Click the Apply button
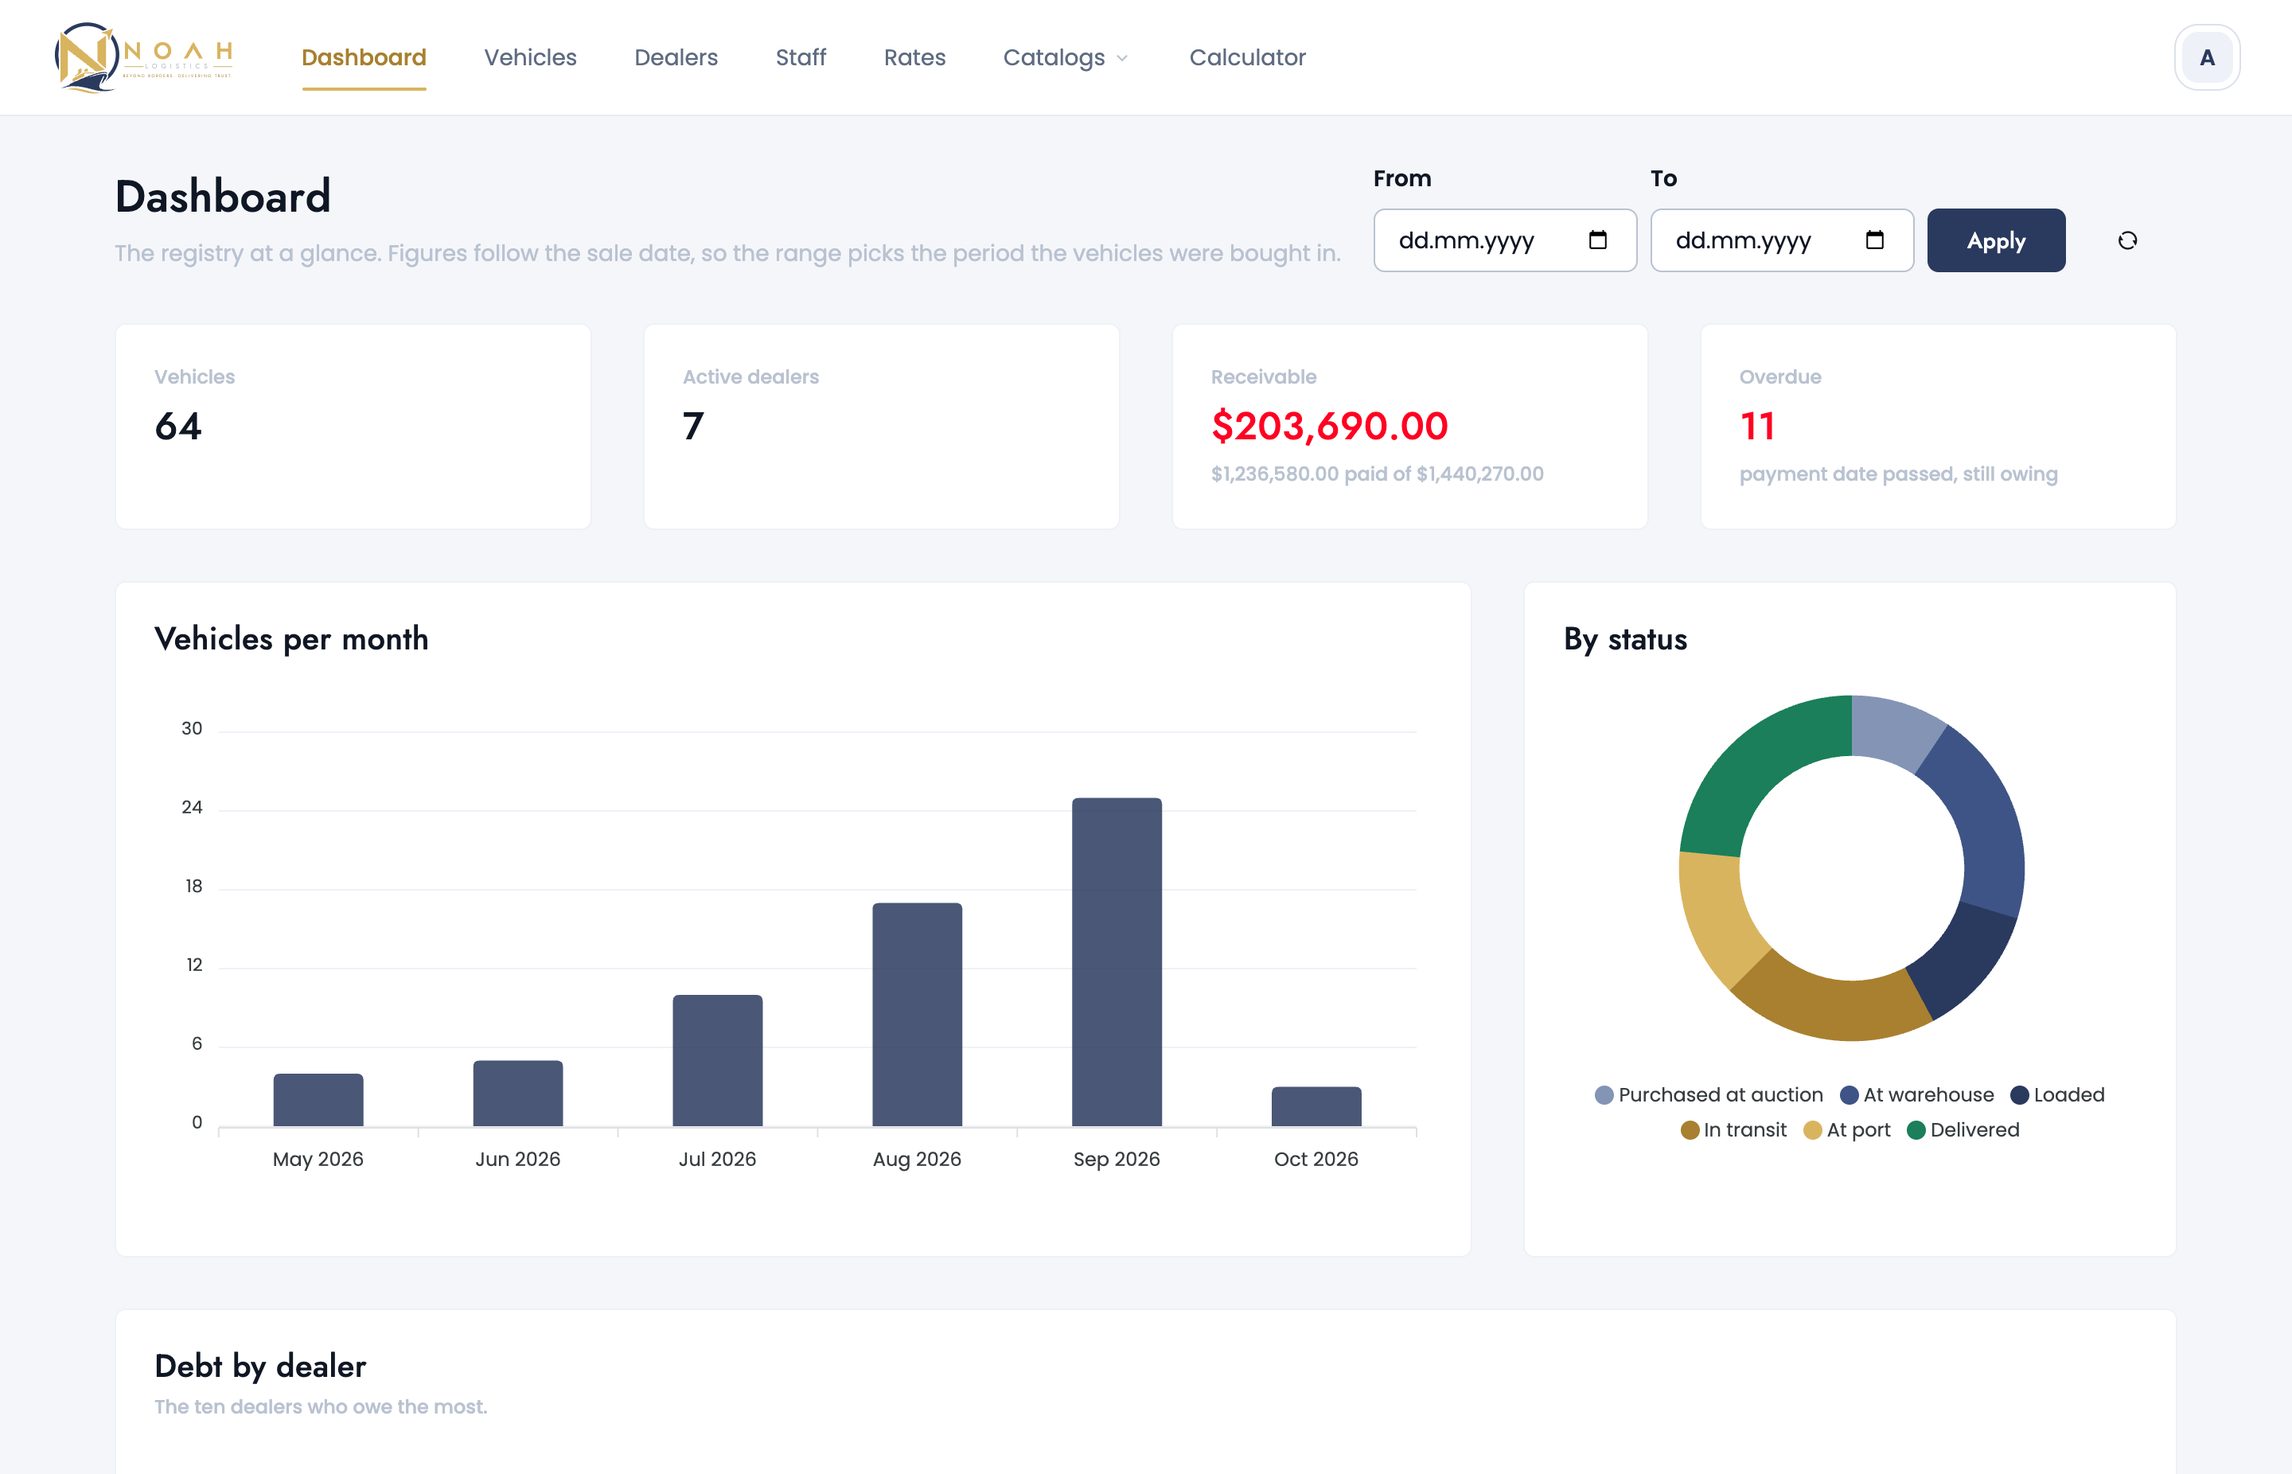The width and height of the screenshot is (2292, 1474). 1996,240
